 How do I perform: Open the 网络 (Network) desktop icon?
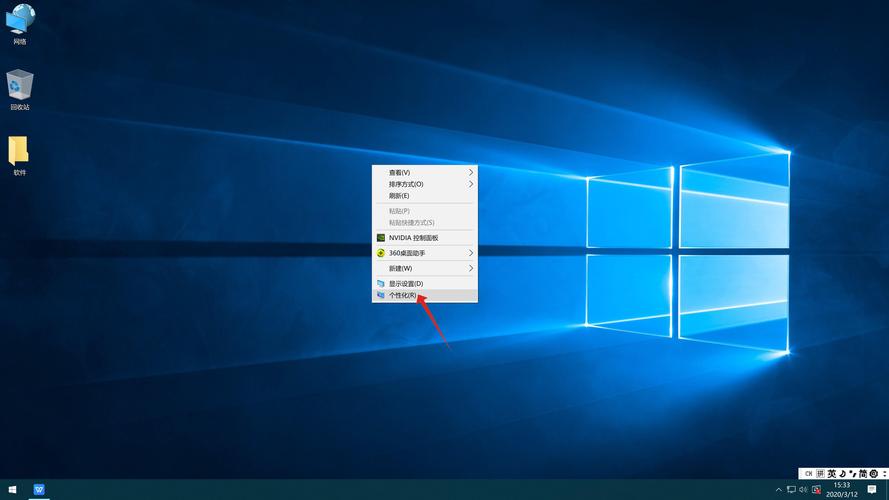(x=20, y=22)
